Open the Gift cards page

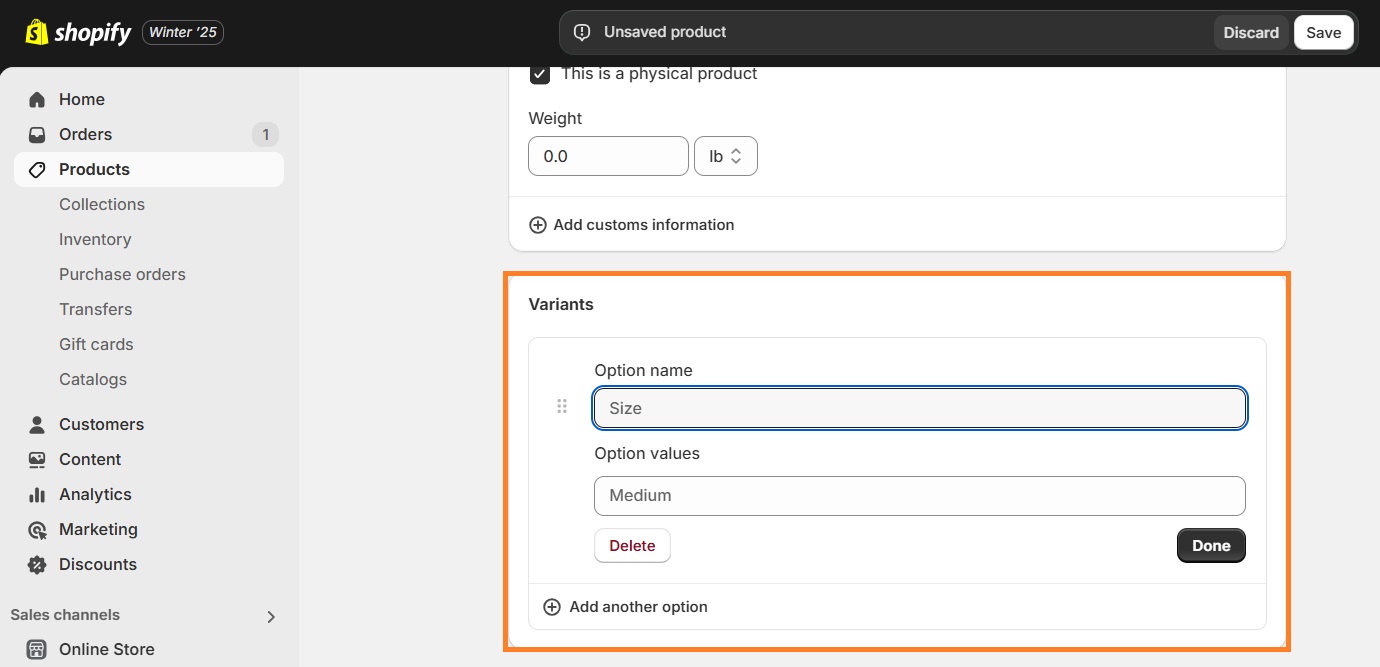pos(96,344)
